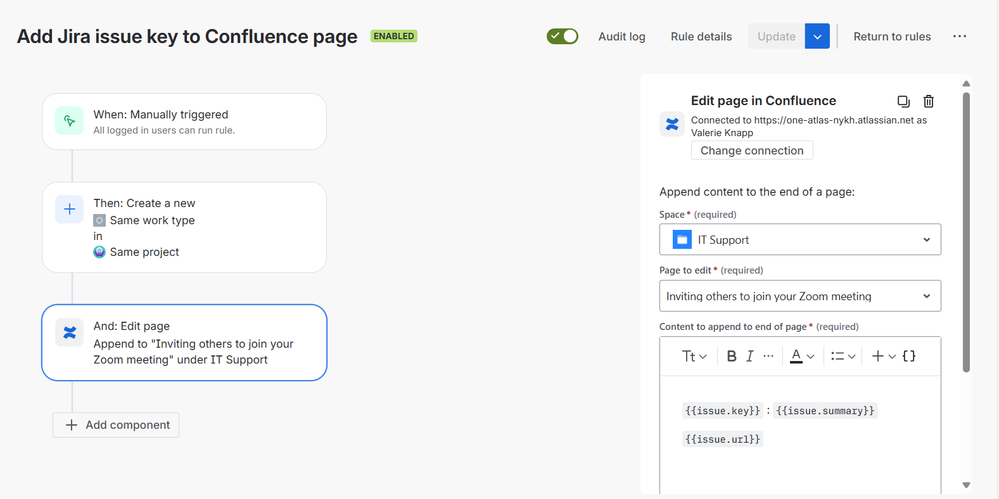Apply bold formatting
Screen dimensions: 999x499
coord(731,356)
